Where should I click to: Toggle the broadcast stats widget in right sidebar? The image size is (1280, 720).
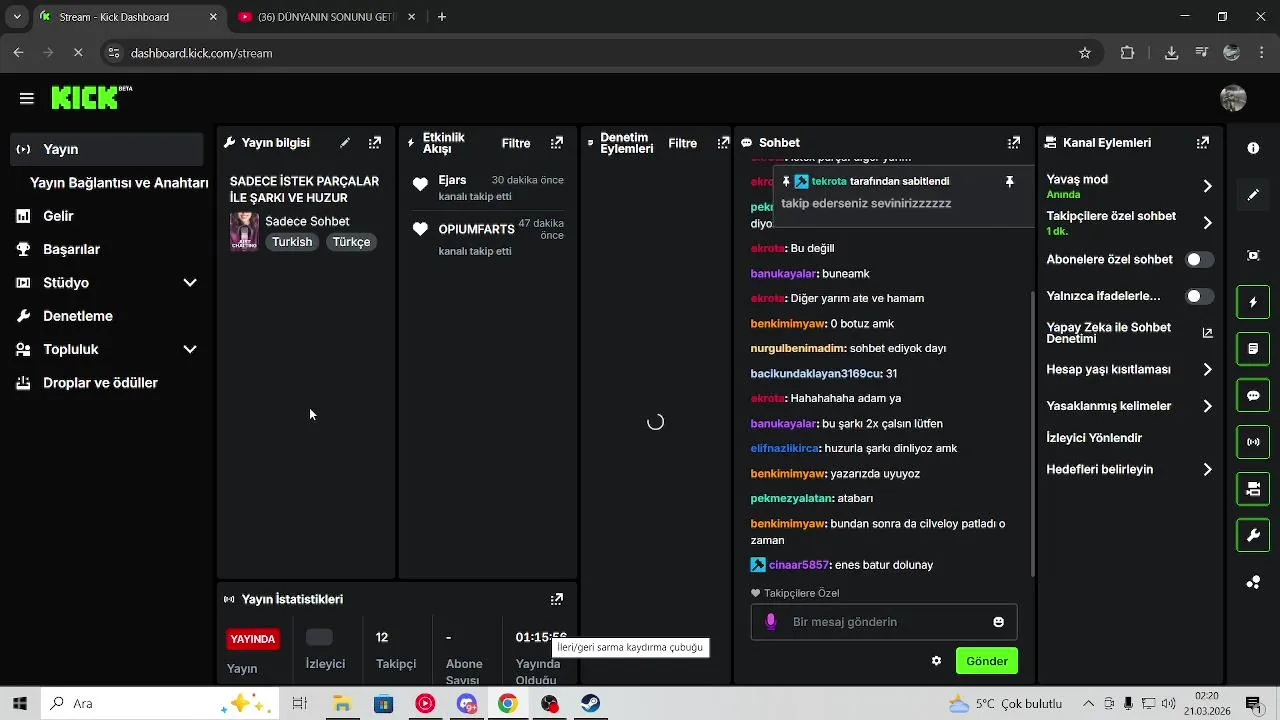click(1253, 442)
